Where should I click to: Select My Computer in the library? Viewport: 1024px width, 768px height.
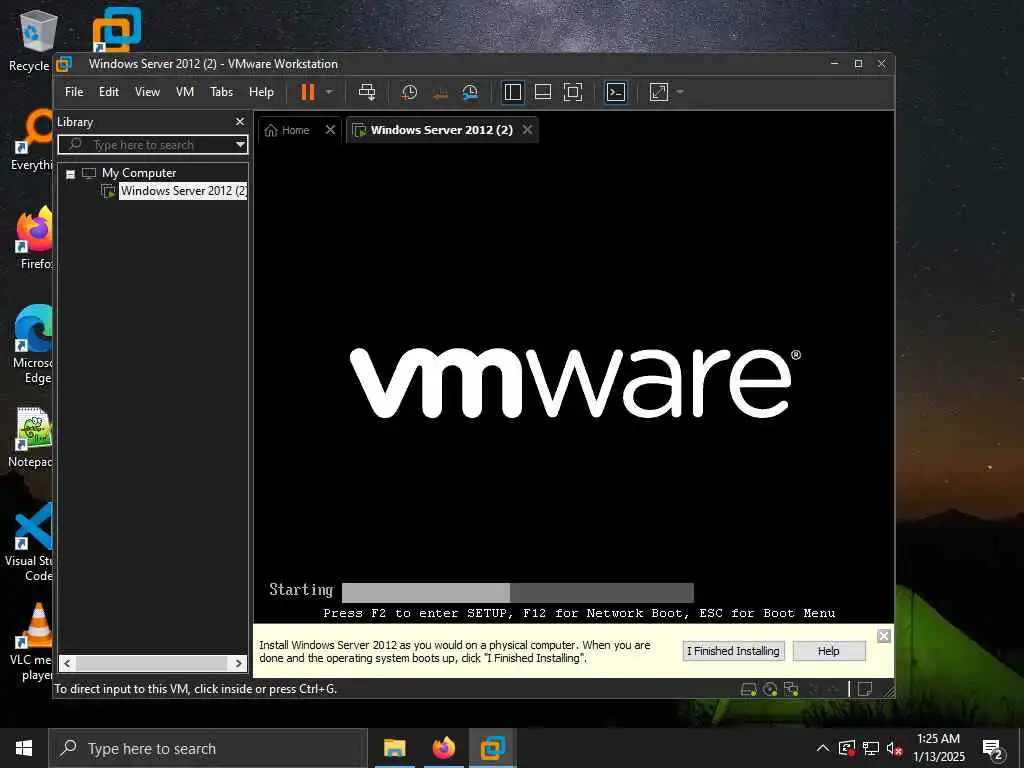click(138, 173)
